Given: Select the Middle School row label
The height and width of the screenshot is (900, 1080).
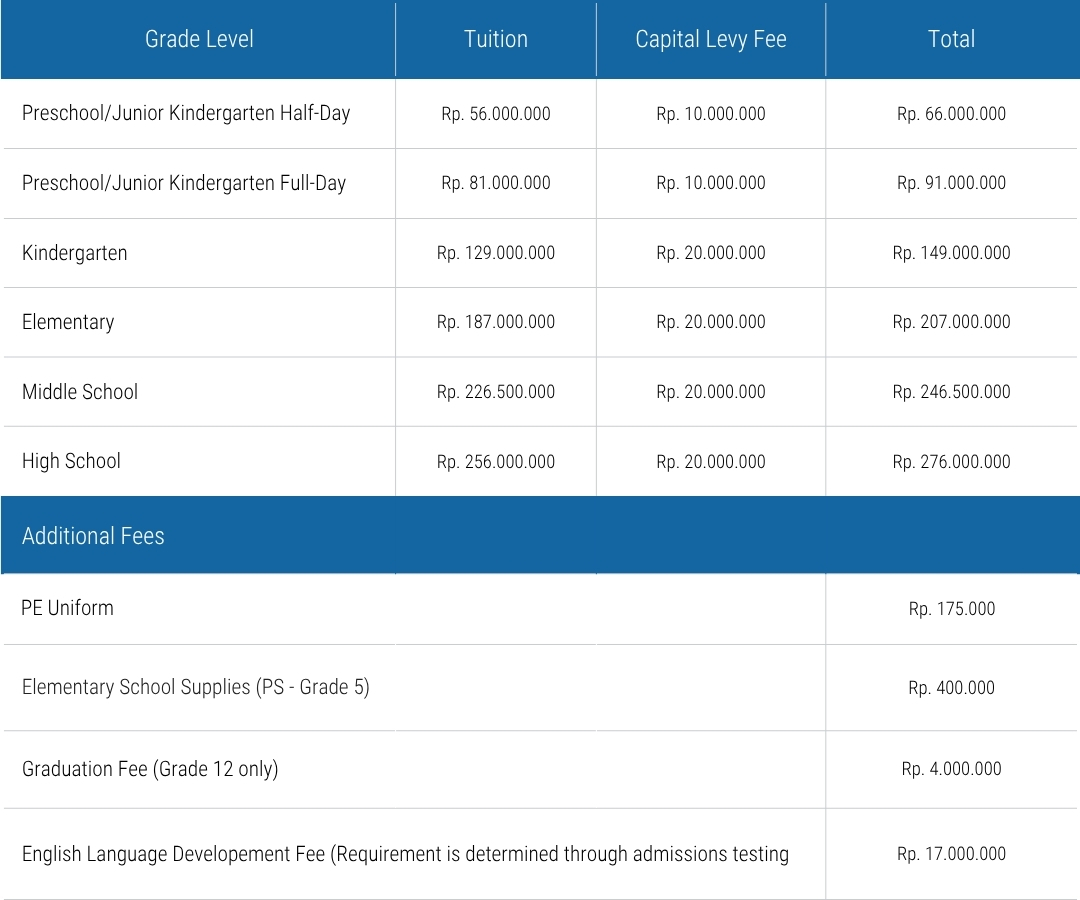Looking at the screenshot, I should point(80,392).
